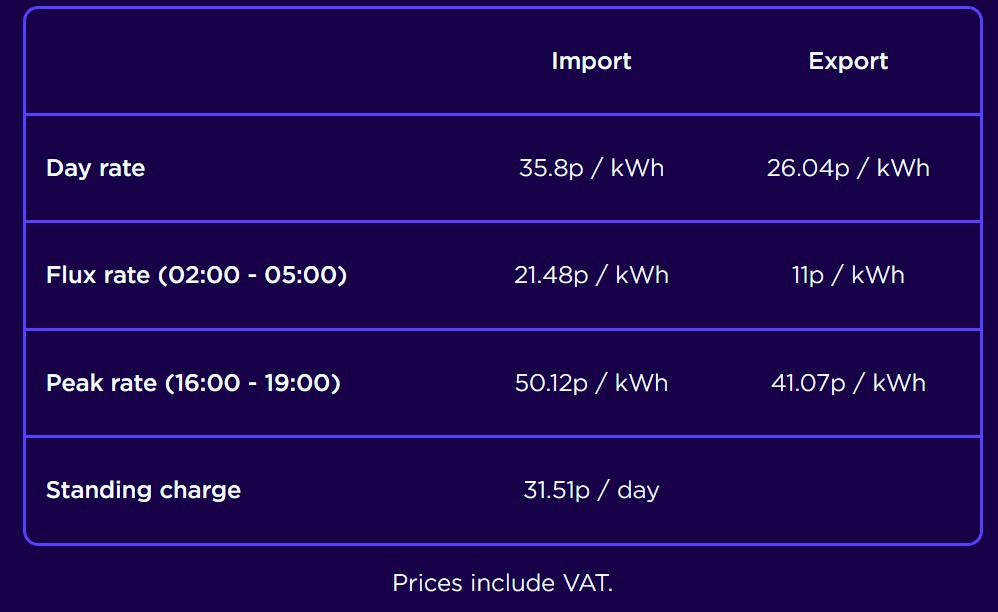This screenshot has width=998, height=612.
Task: Click the word day in Standing charge value
Action: (638, 490)
